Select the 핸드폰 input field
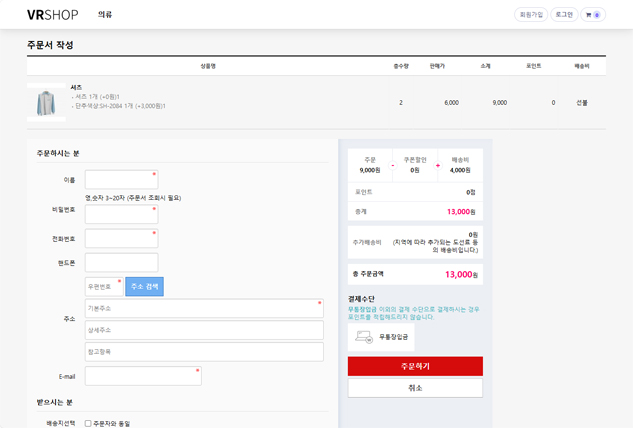 pos(121,262)
